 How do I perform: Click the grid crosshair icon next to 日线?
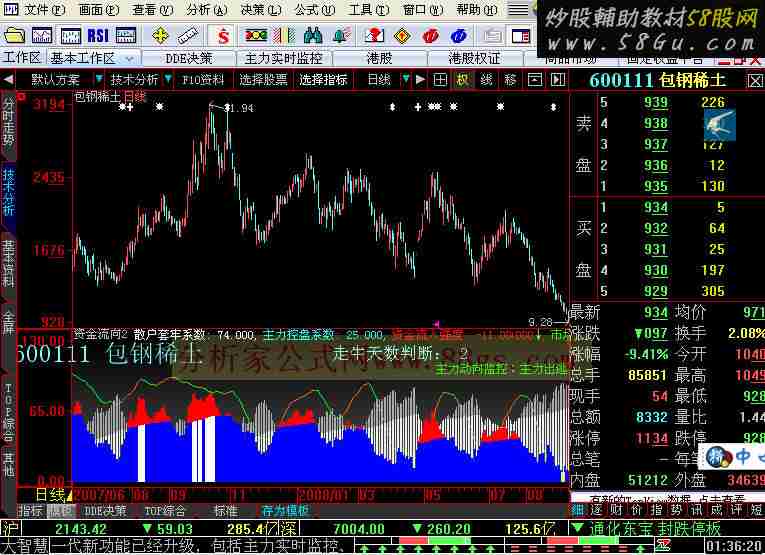pyautogui.click(x=440, y=79)
